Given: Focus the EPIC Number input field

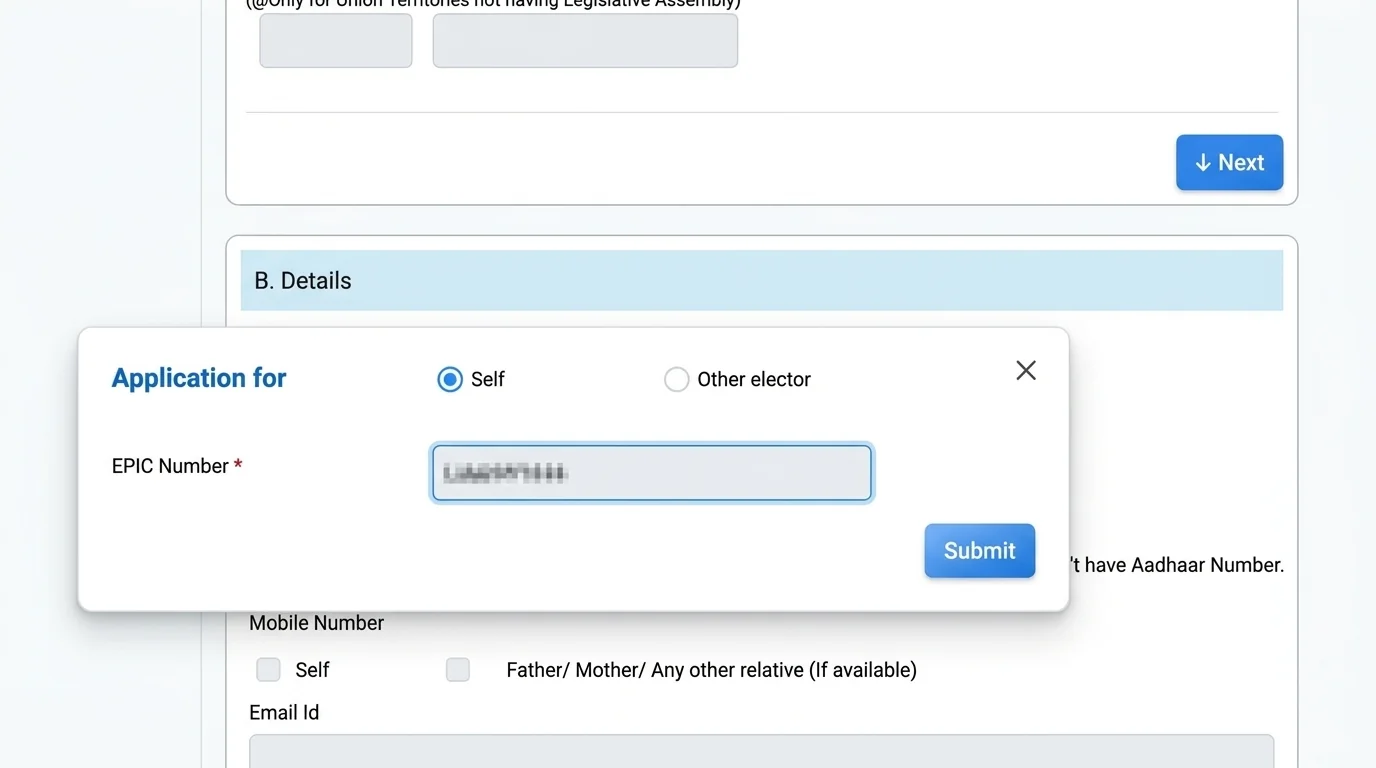Looking at the screenshot, I should [x=652, y=473].
